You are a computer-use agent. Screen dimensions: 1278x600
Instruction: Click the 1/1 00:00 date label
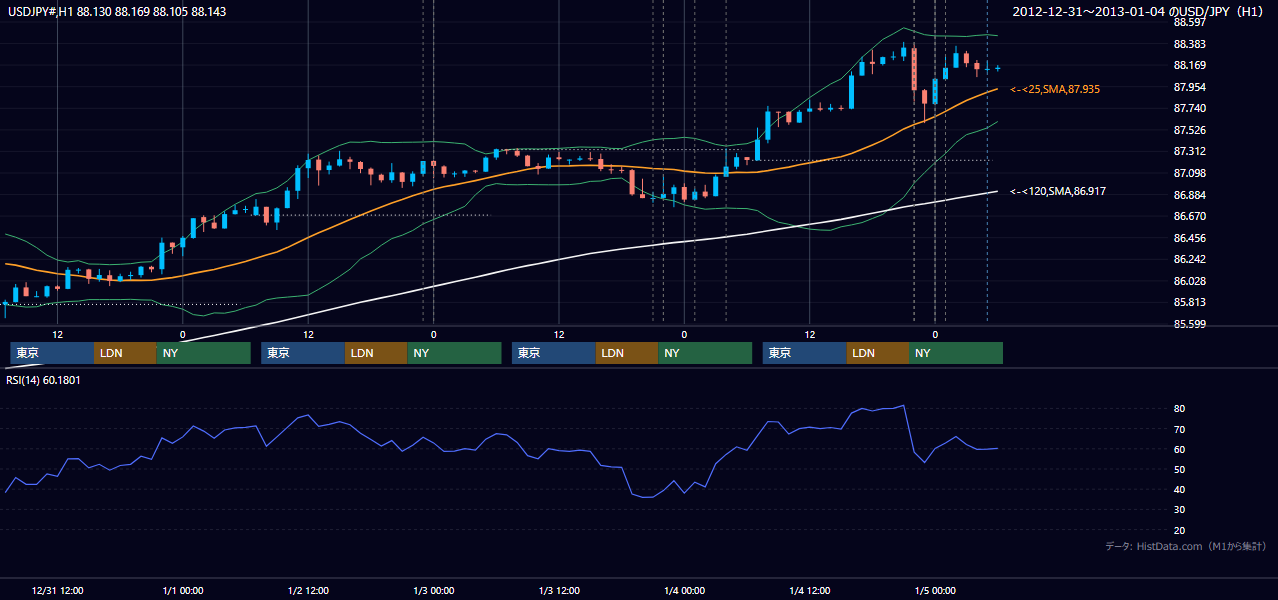click(182, 590)
